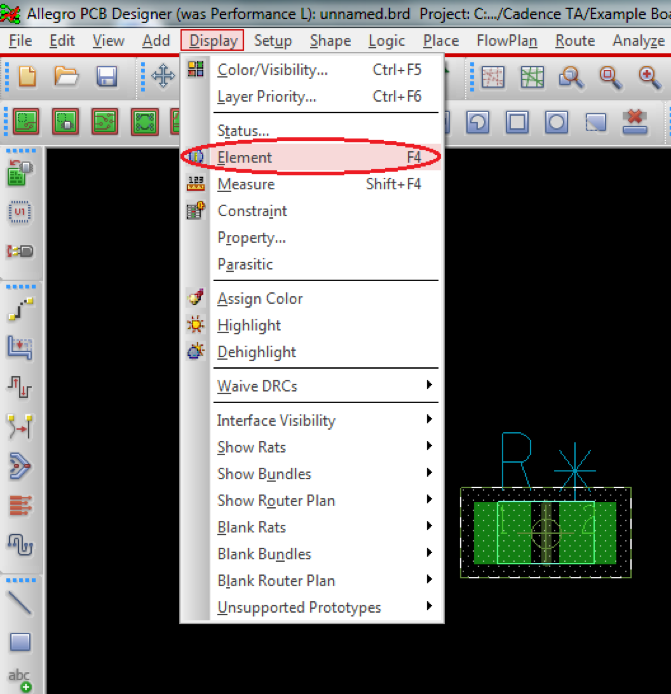Click the Save diskette icon
This screenshot has height=694, width=671.
click(107, 77)
